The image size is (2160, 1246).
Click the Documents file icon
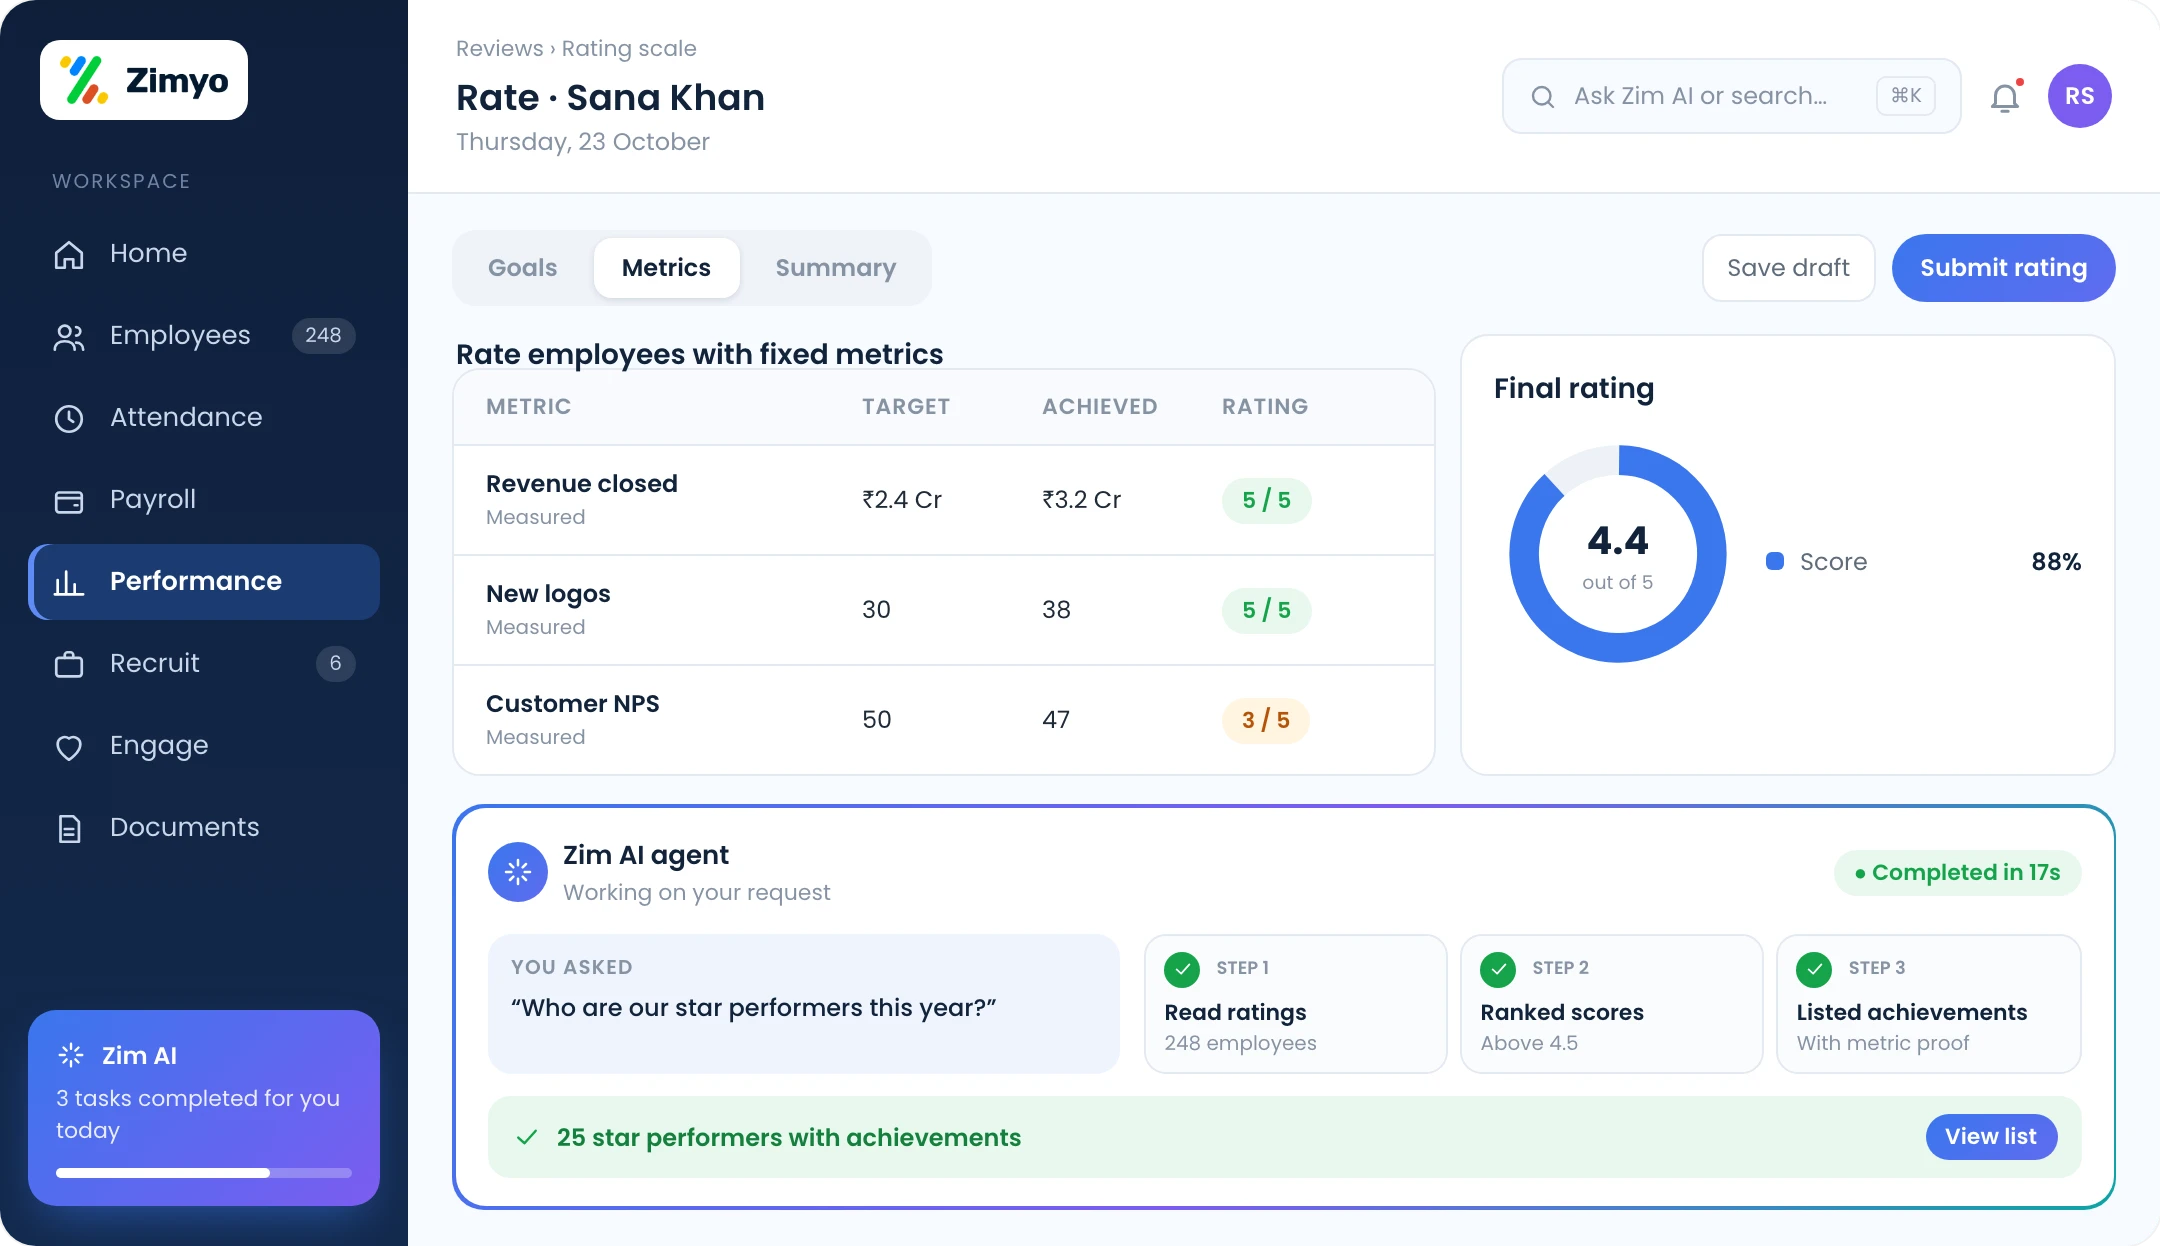point(69,828)
